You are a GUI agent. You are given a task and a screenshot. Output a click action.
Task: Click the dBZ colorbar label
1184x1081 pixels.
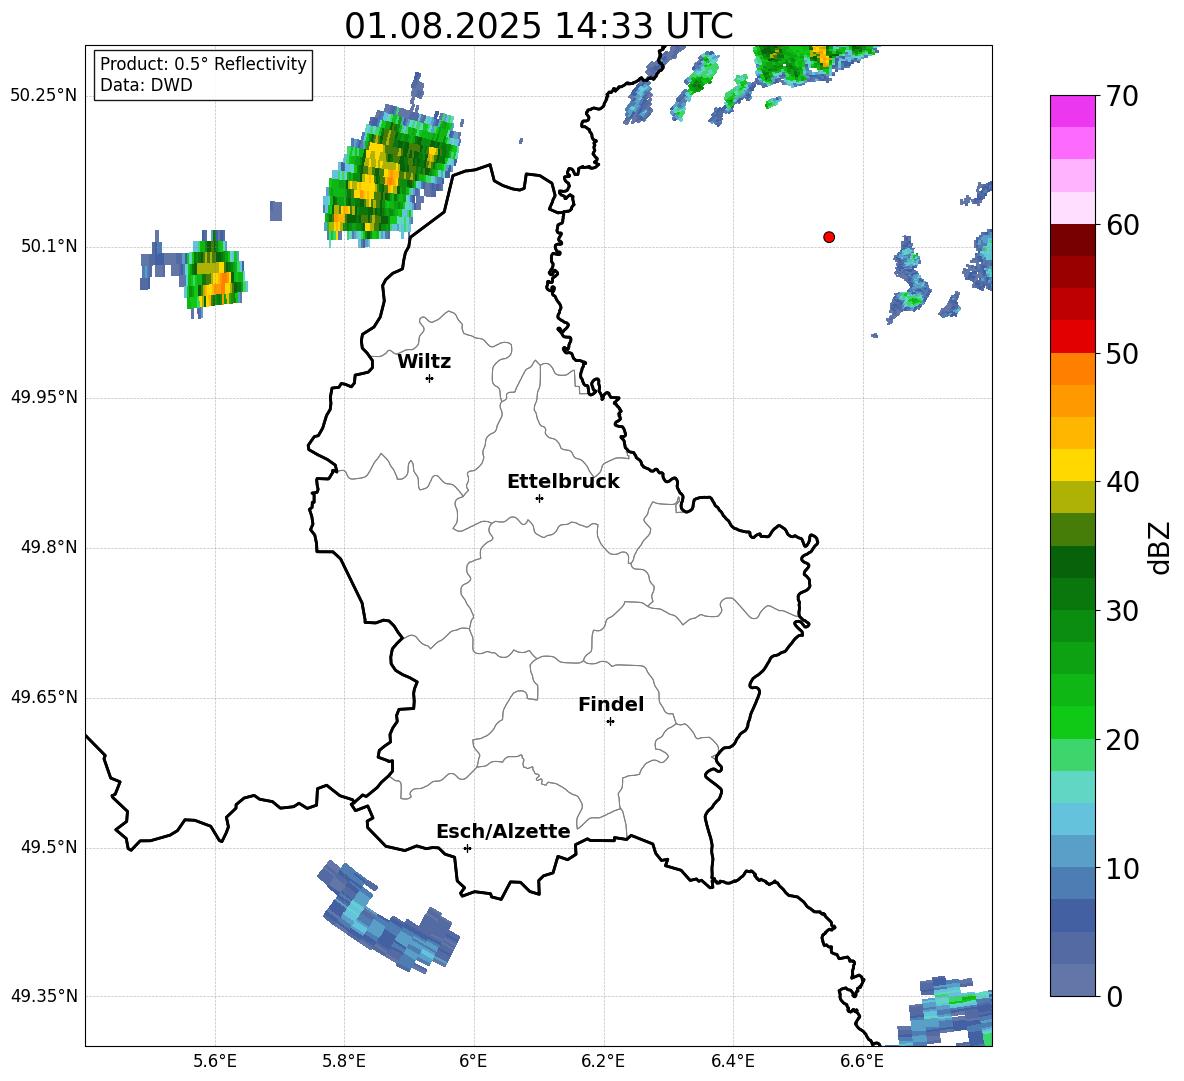tap(1159, 547)
